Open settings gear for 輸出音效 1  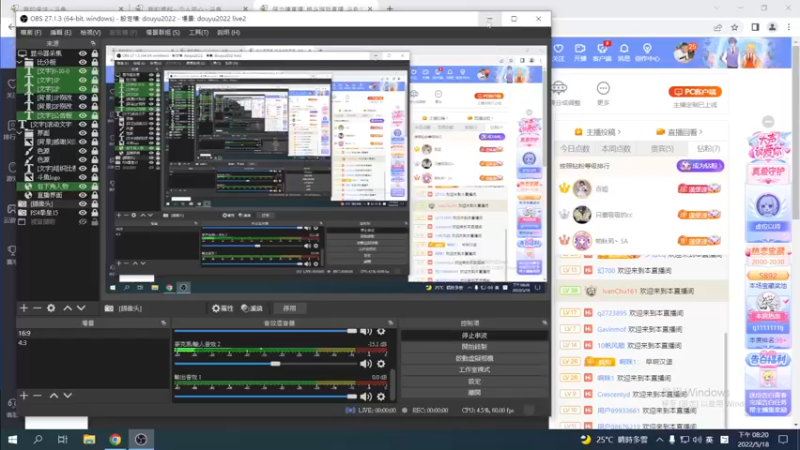tap(381, 396)
